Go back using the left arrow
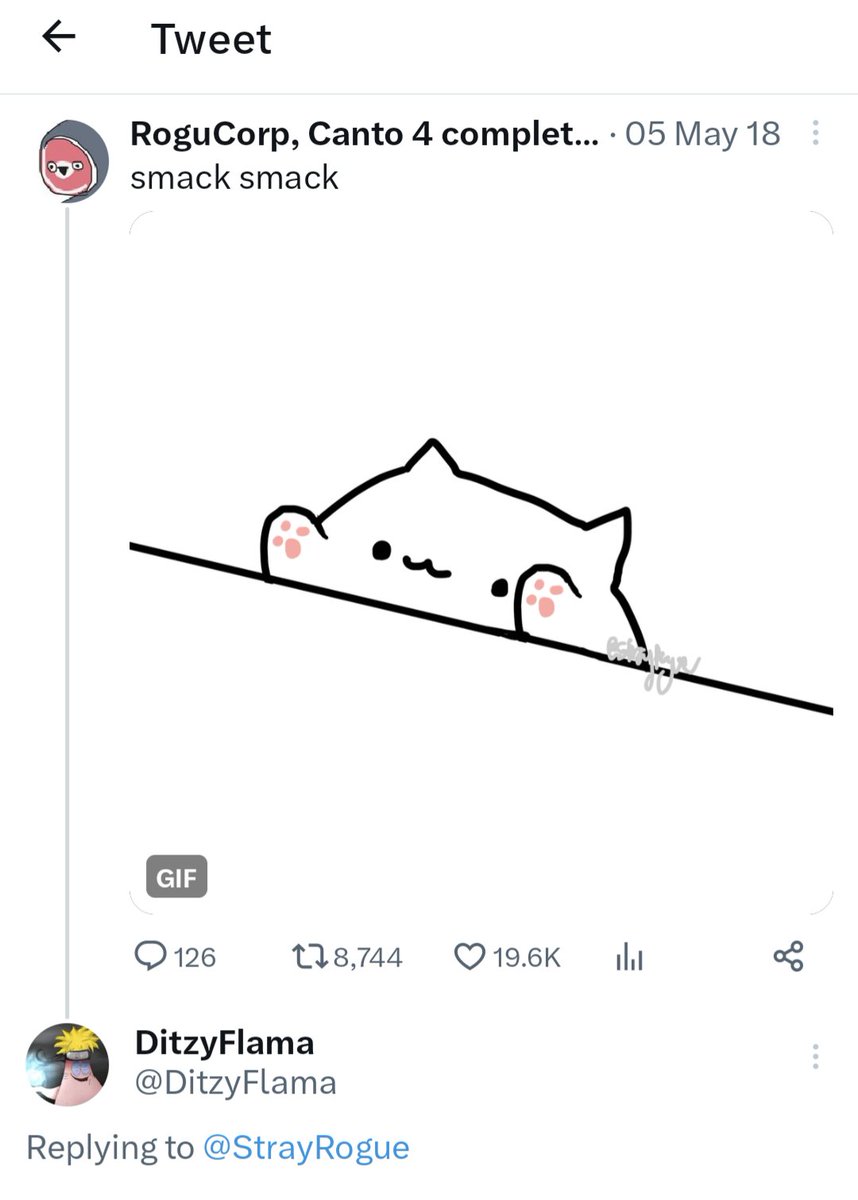This screenshot has height=1200, width=858. (59, 39)
